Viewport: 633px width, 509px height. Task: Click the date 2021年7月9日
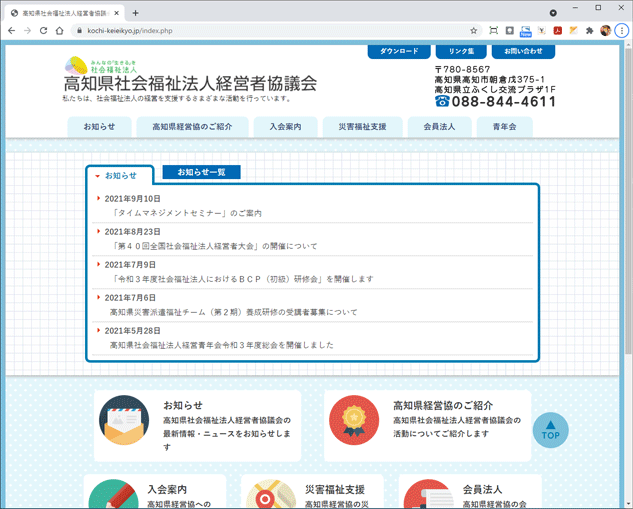pos(130,265)
